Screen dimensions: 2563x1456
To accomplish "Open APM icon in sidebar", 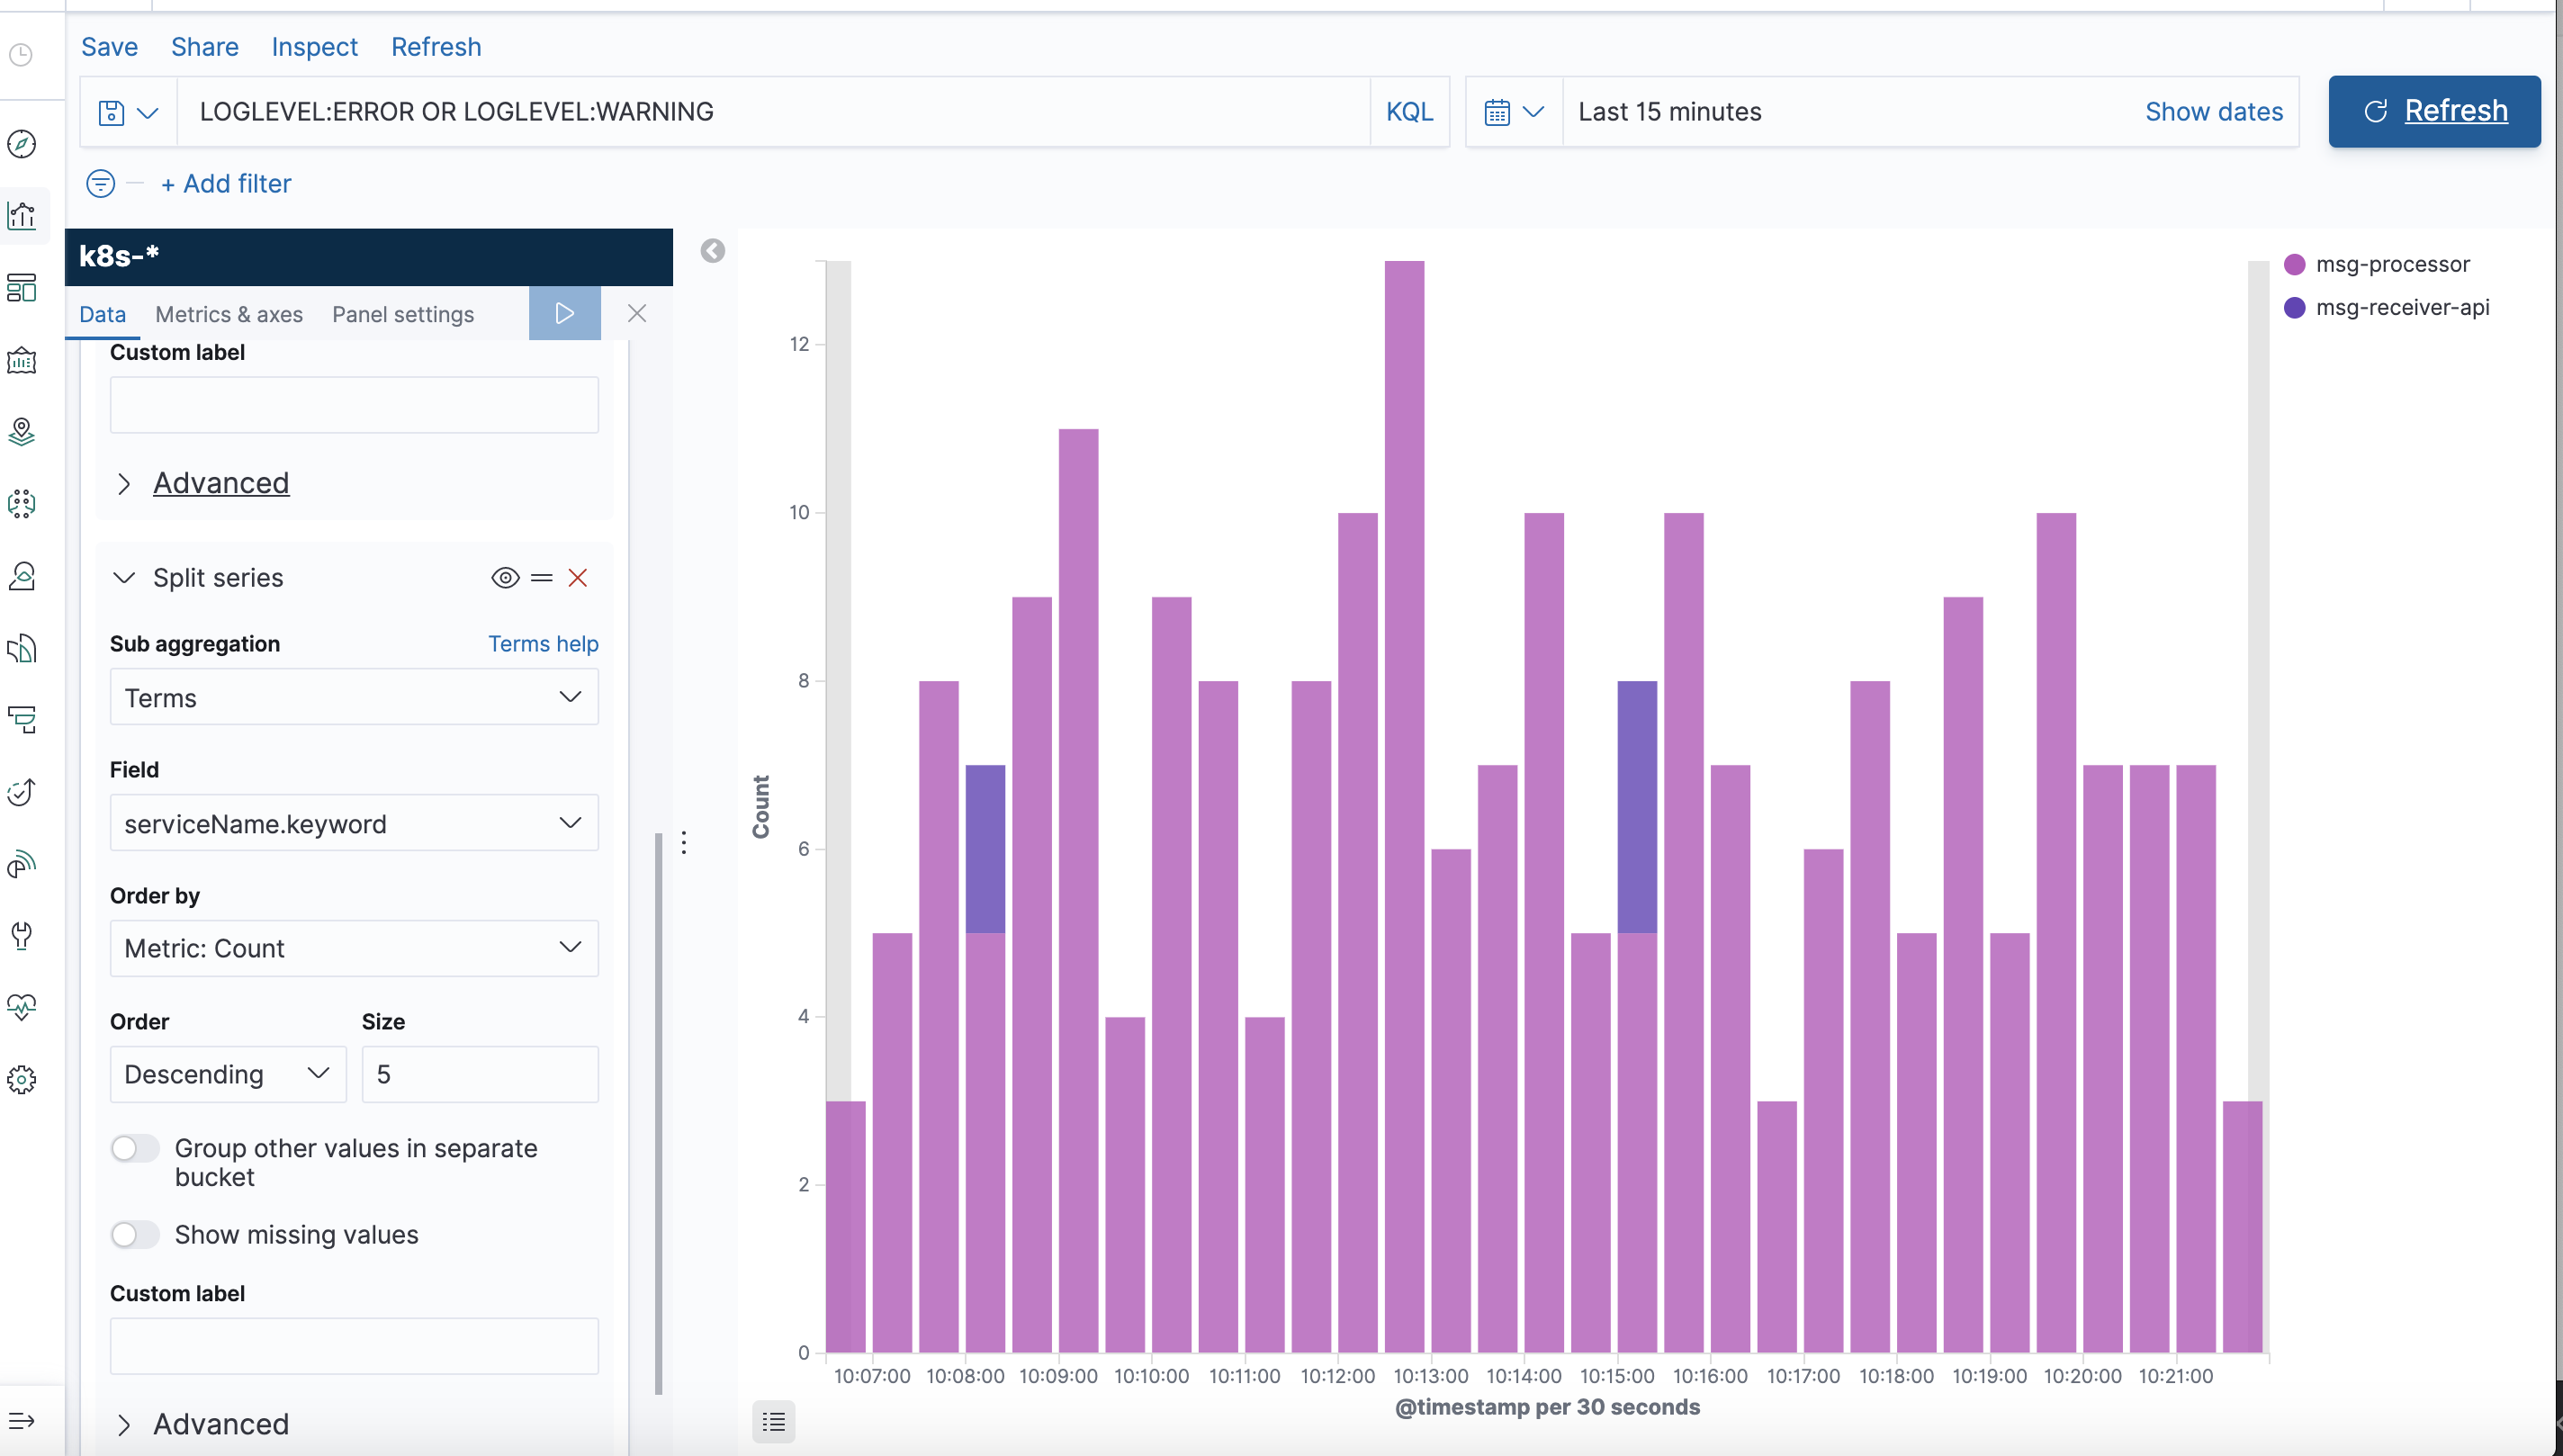I will click(21, 720).
